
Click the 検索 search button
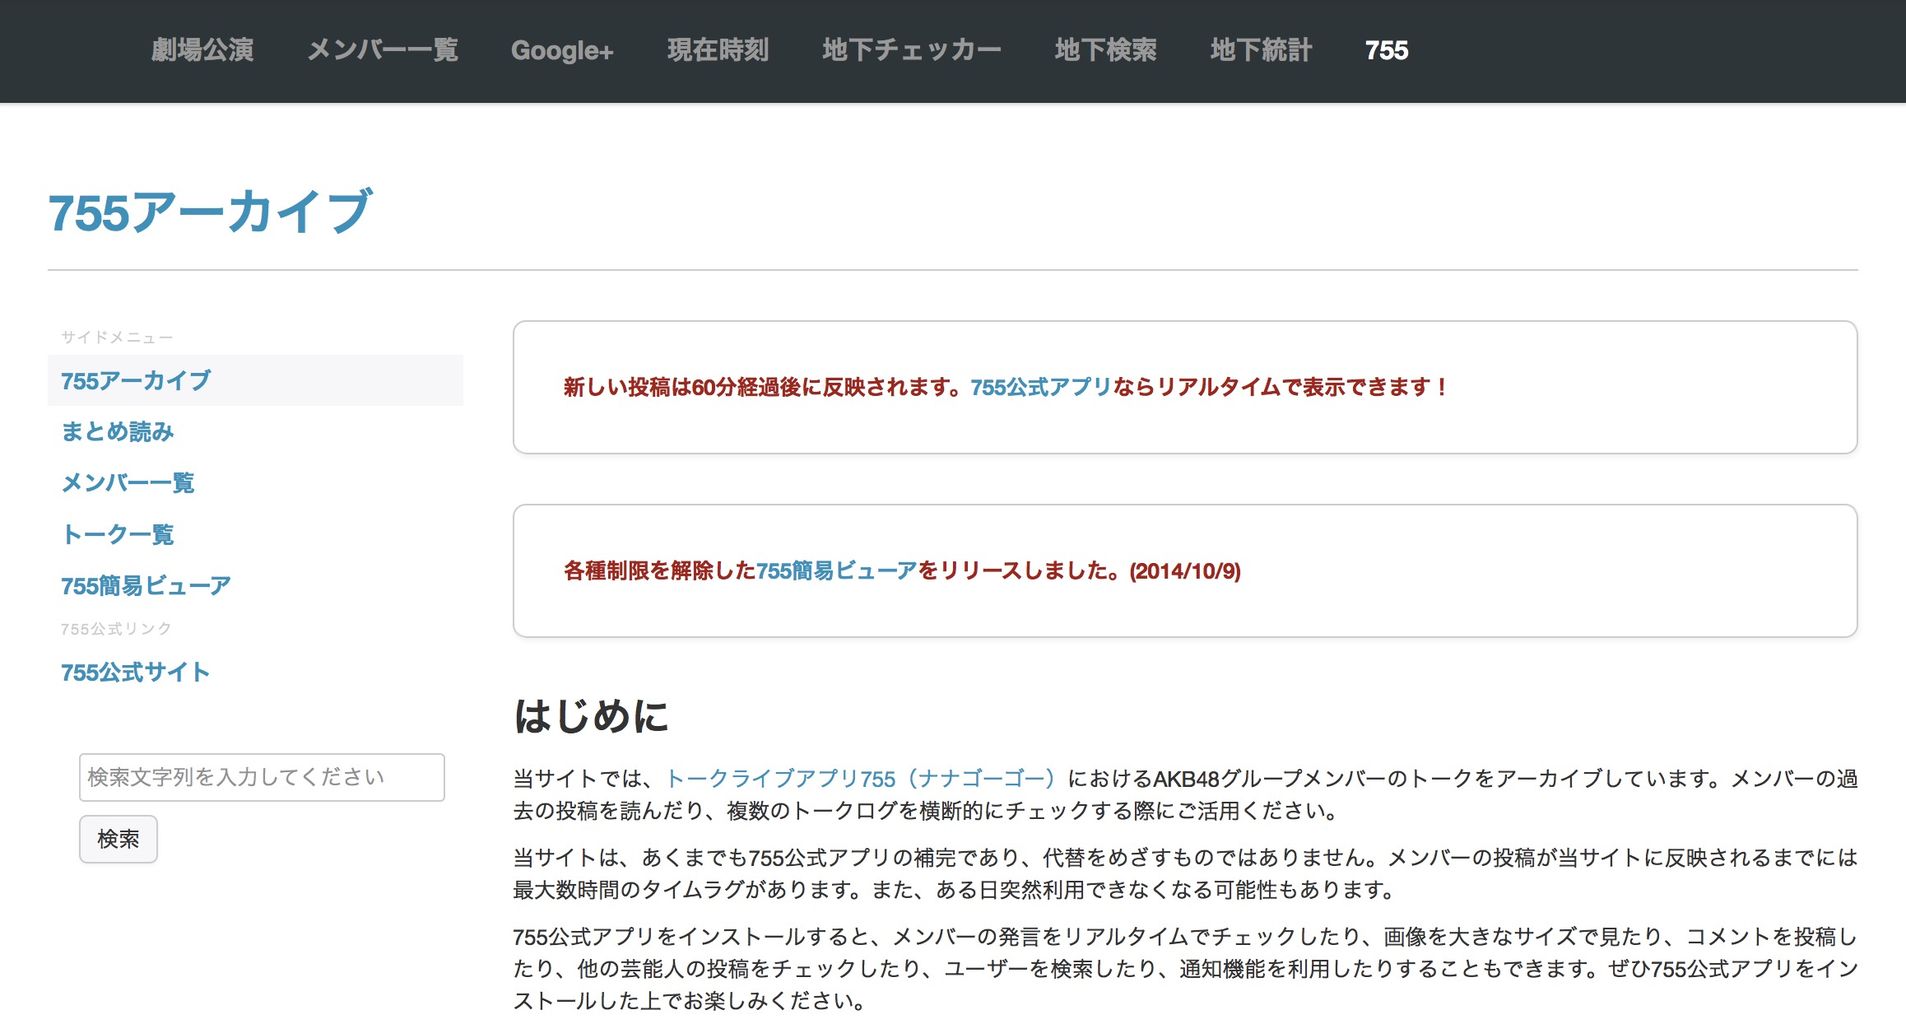[x=118, y=839]
